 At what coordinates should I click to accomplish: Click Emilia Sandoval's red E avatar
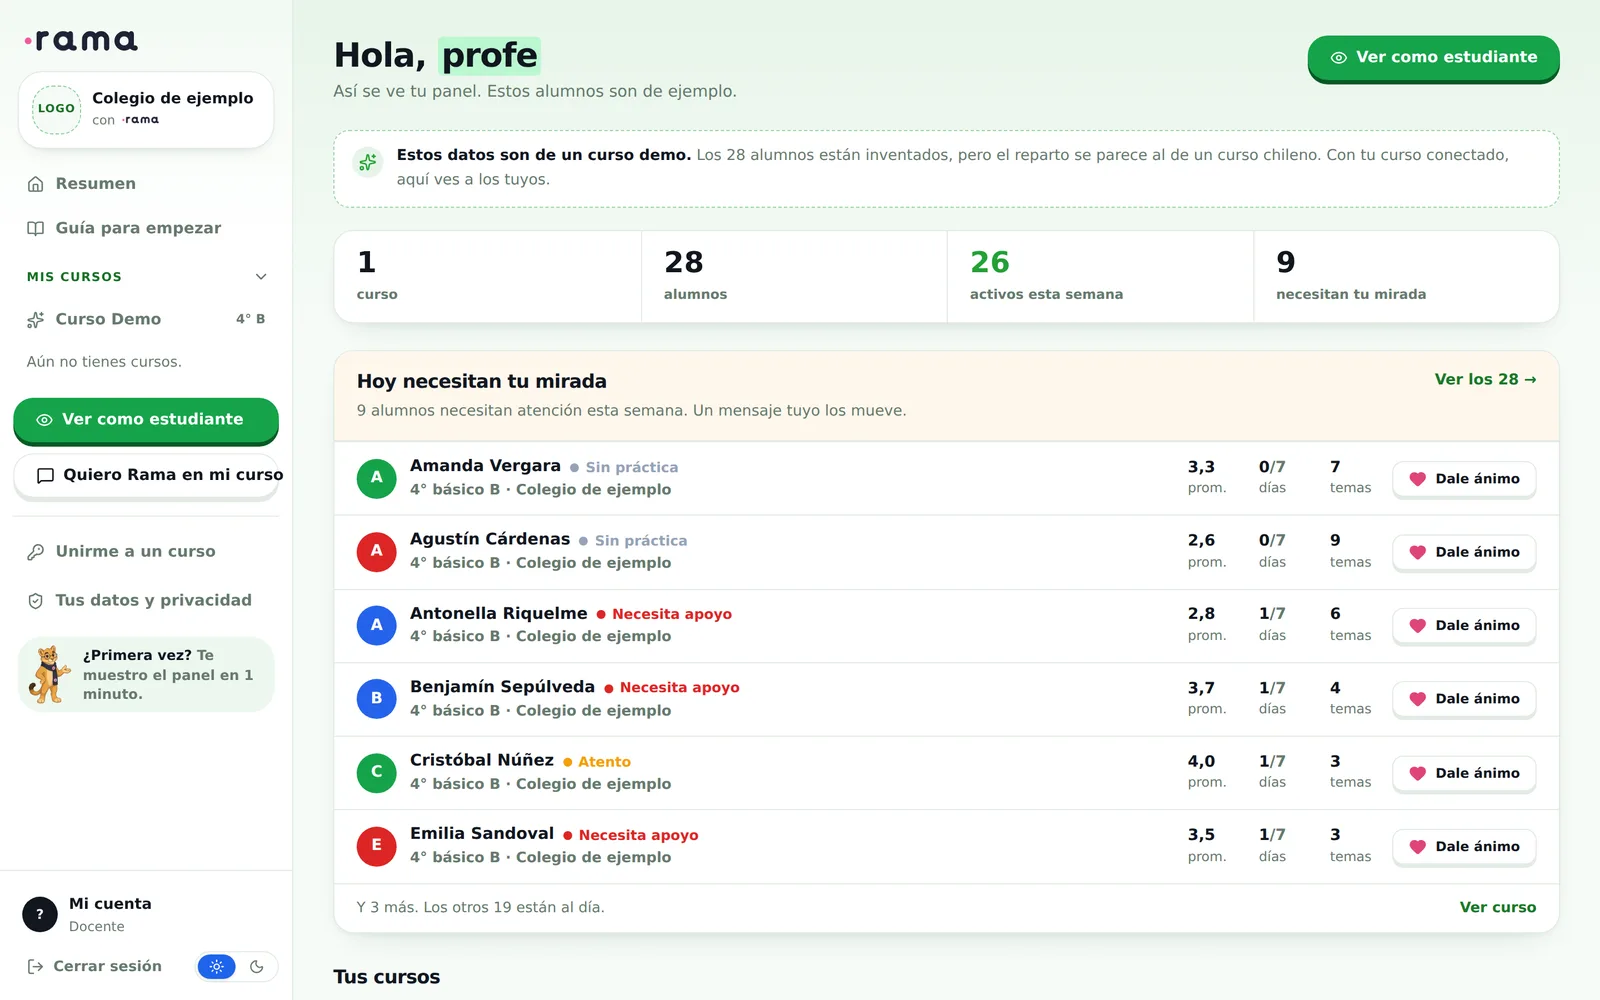point(377,845)
